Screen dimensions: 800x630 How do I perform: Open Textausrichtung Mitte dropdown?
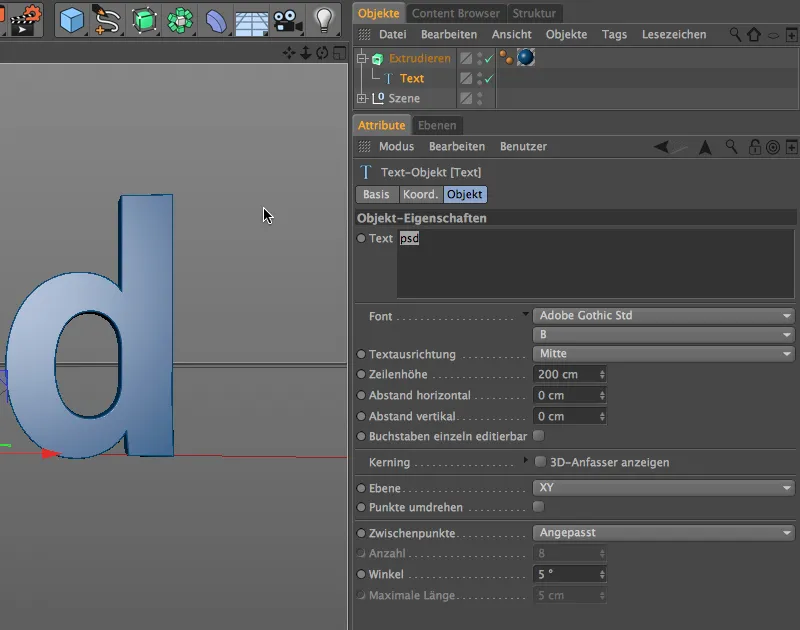[663, 354]
